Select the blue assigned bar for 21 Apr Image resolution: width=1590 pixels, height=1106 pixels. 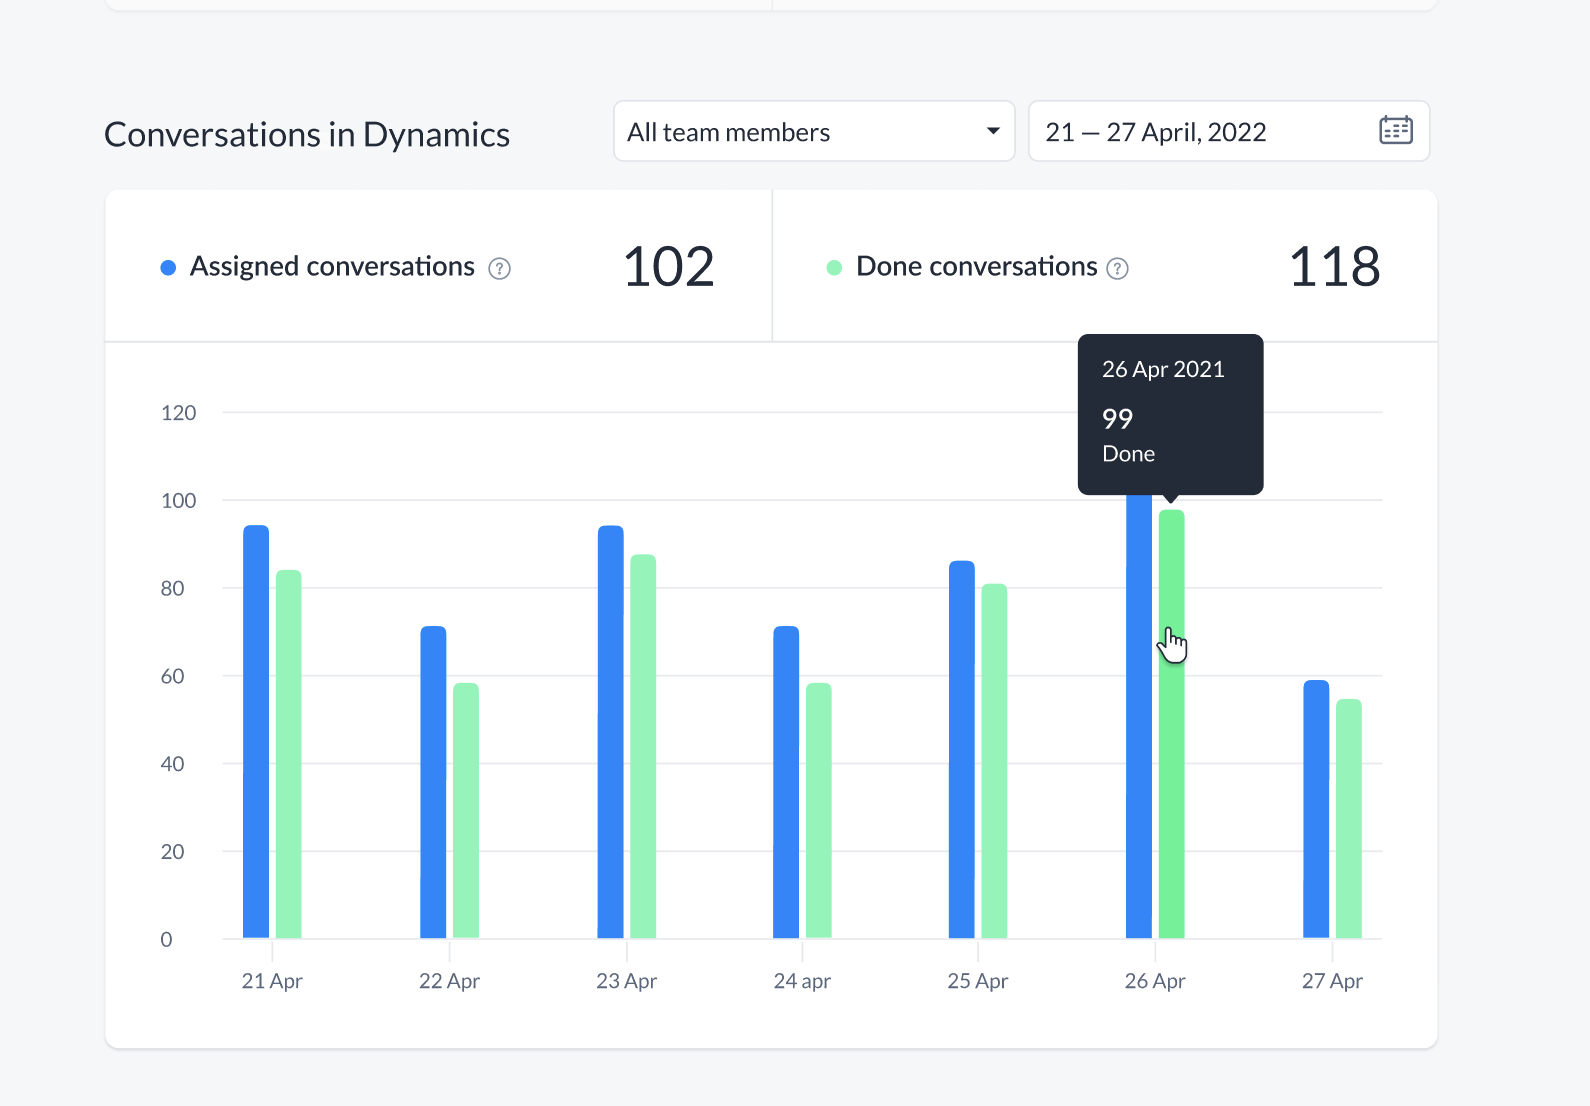[x=256, y=731]
